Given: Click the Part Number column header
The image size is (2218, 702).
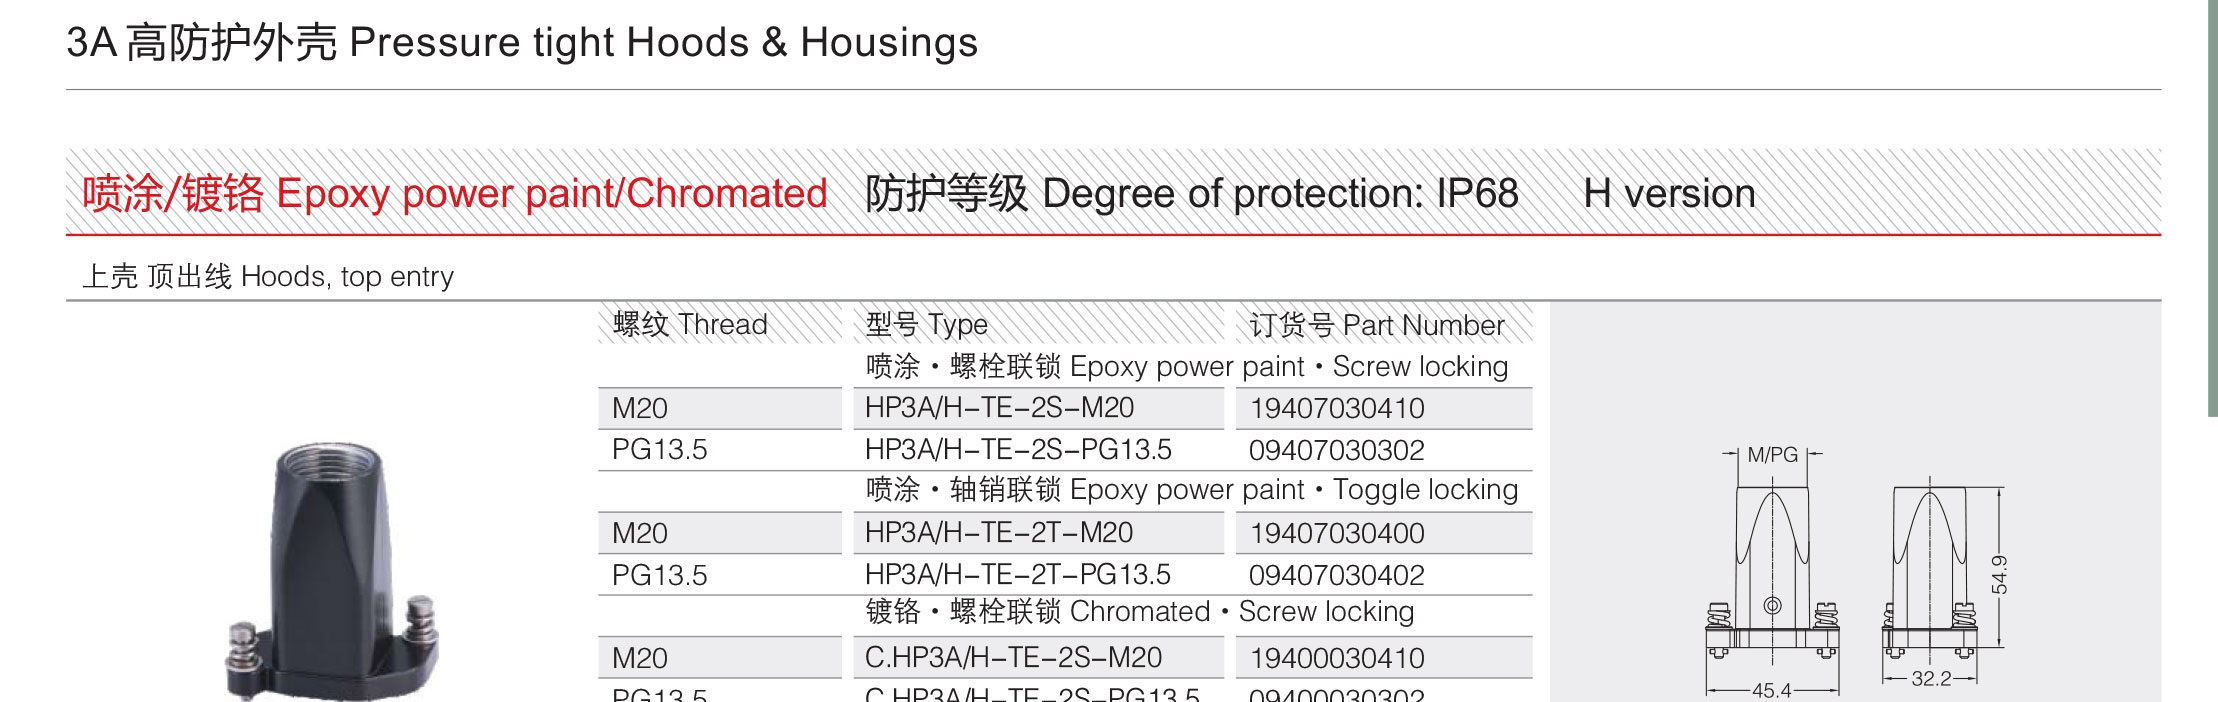Looking at the screenshot, I should point(1377,326).
